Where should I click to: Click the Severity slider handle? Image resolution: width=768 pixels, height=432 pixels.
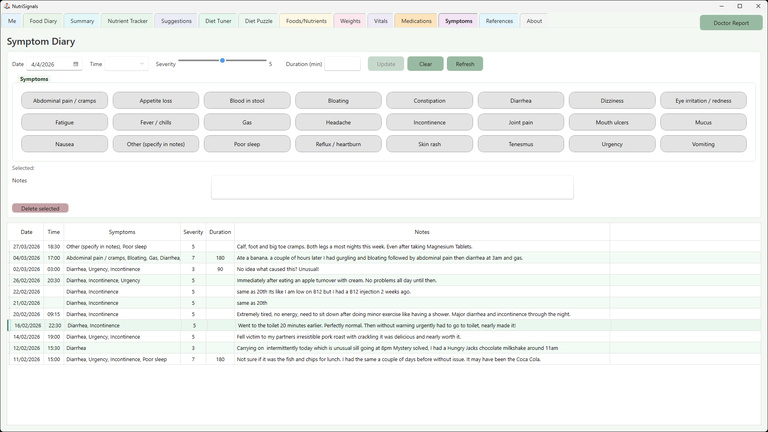(222, 60)
